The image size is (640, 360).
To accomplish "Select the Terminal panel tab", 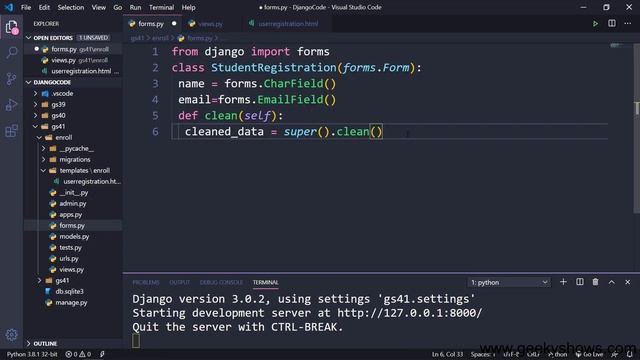I will click(265, 282).
